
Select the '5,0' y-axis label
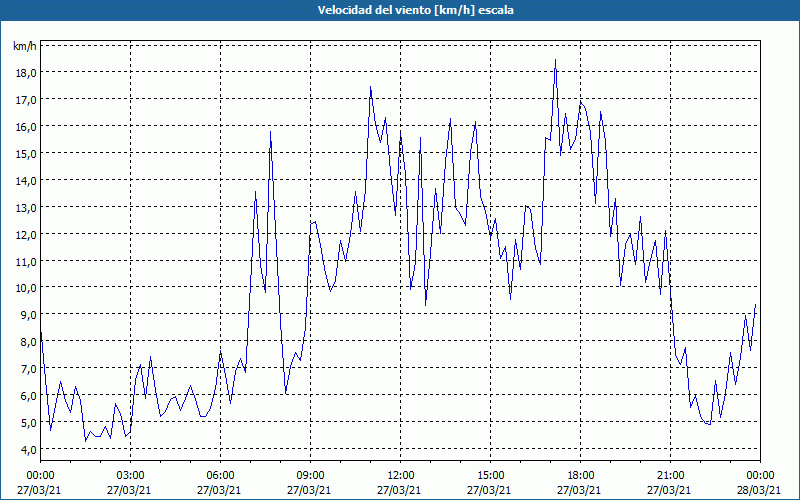28,423
